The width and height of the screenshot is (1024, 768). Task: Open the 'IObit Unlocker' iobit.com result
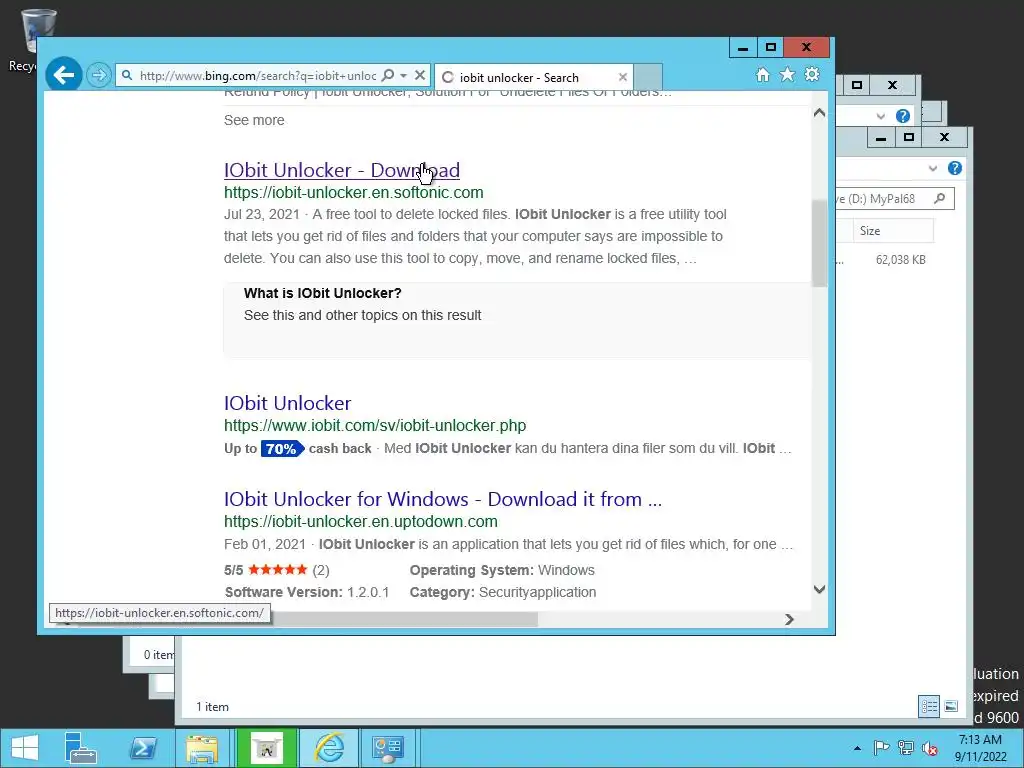287,403
